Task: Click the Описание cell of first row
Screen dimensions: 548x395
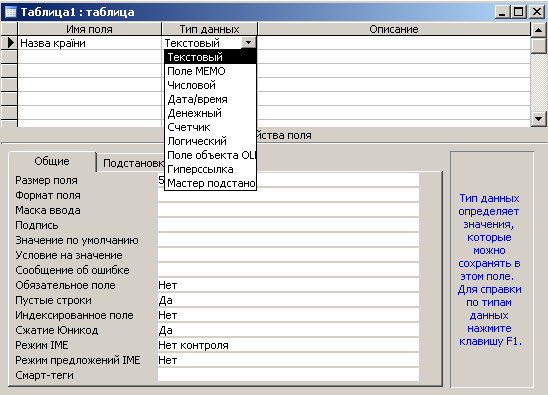Action: [394, 43]
